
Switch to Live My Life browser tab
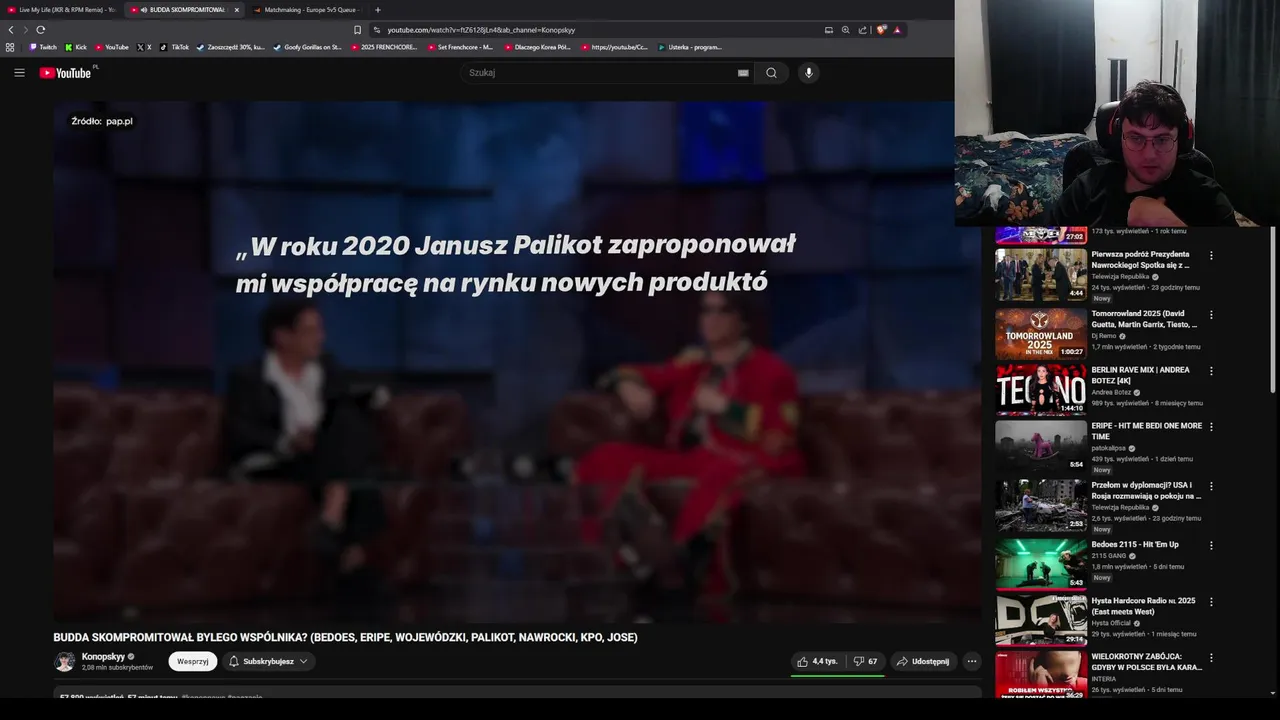pos(61,10)
